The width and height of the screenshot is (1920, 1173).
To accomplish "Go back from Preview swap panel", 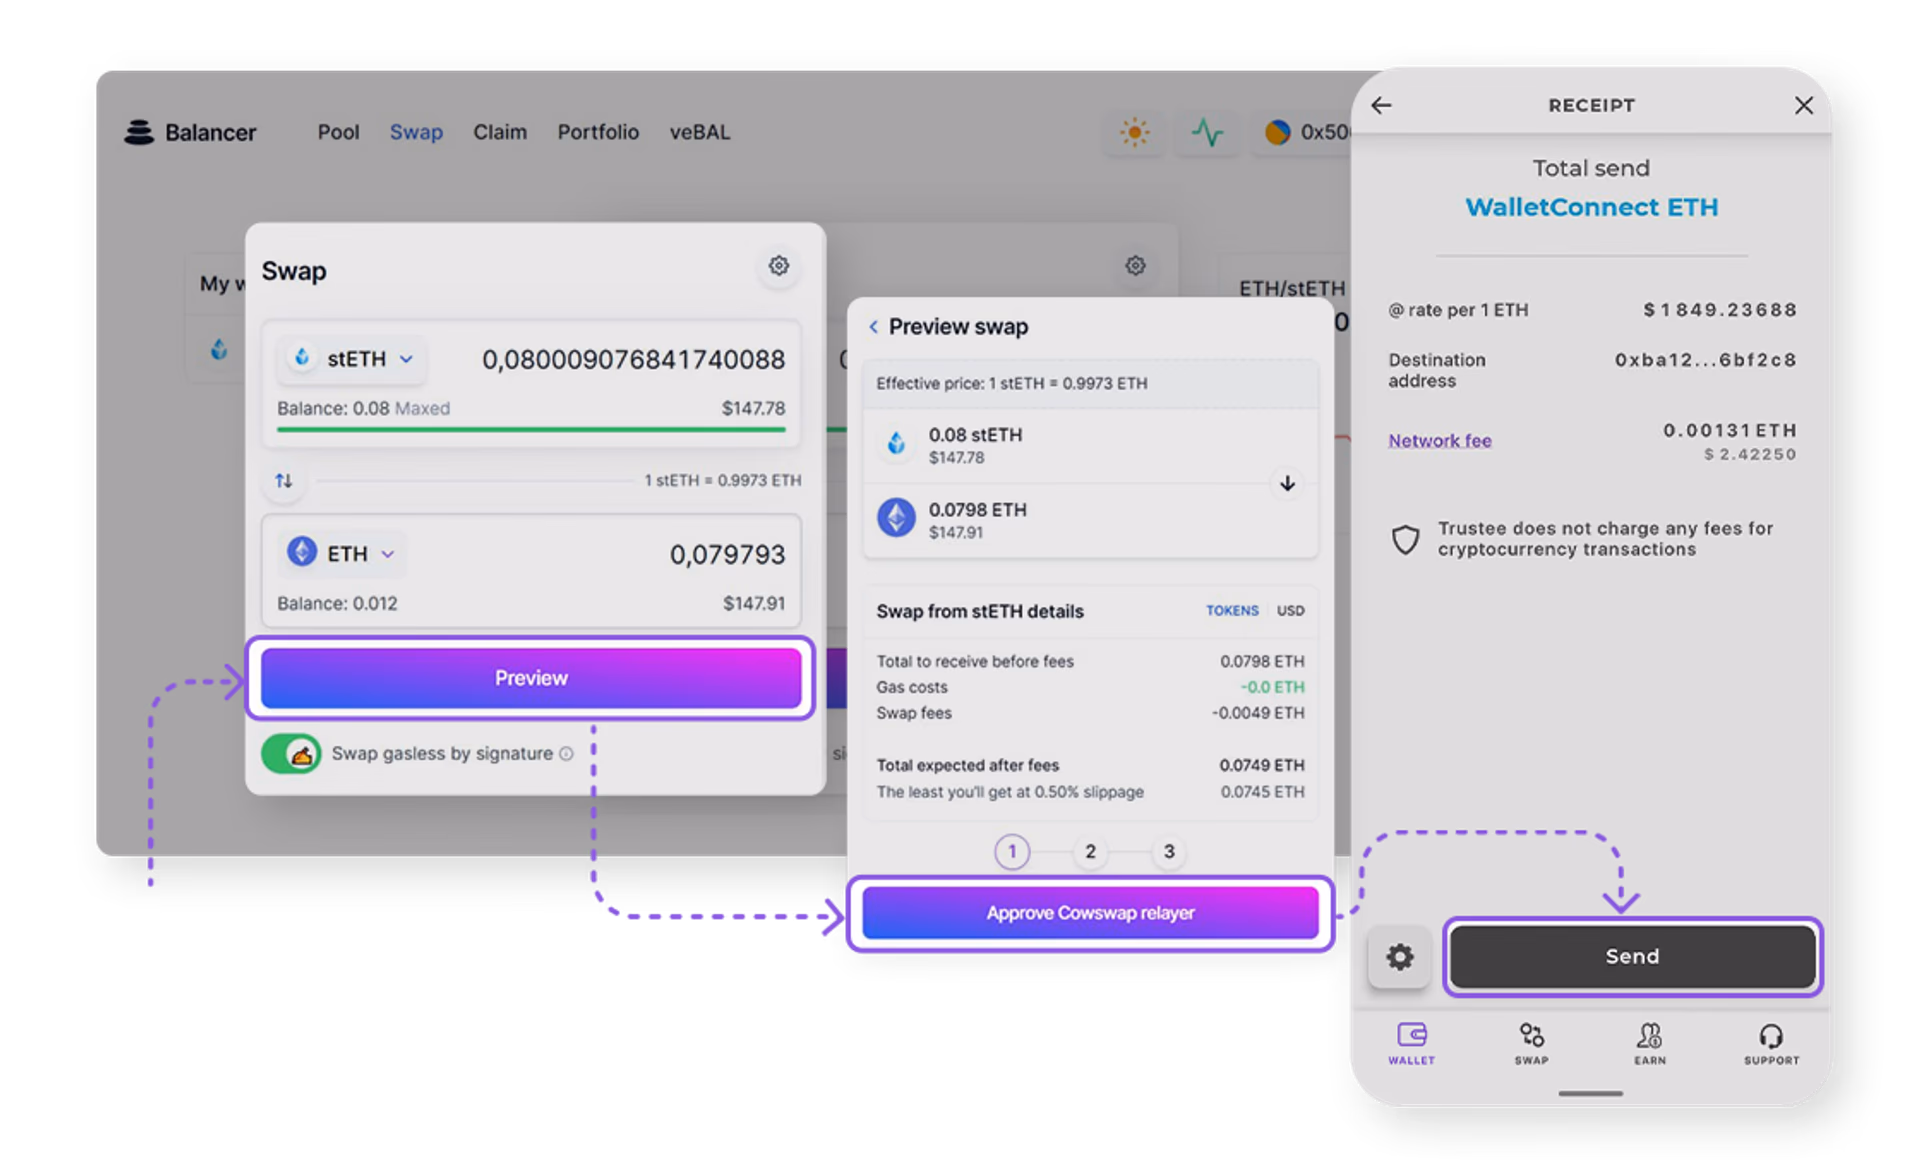I will click(x=873, y=327).
